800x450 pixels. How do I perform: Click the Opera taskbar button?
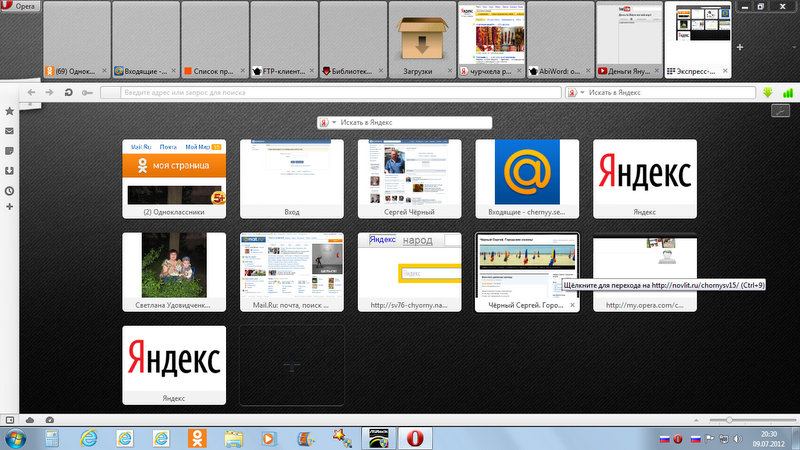click(x=415, y=438)
